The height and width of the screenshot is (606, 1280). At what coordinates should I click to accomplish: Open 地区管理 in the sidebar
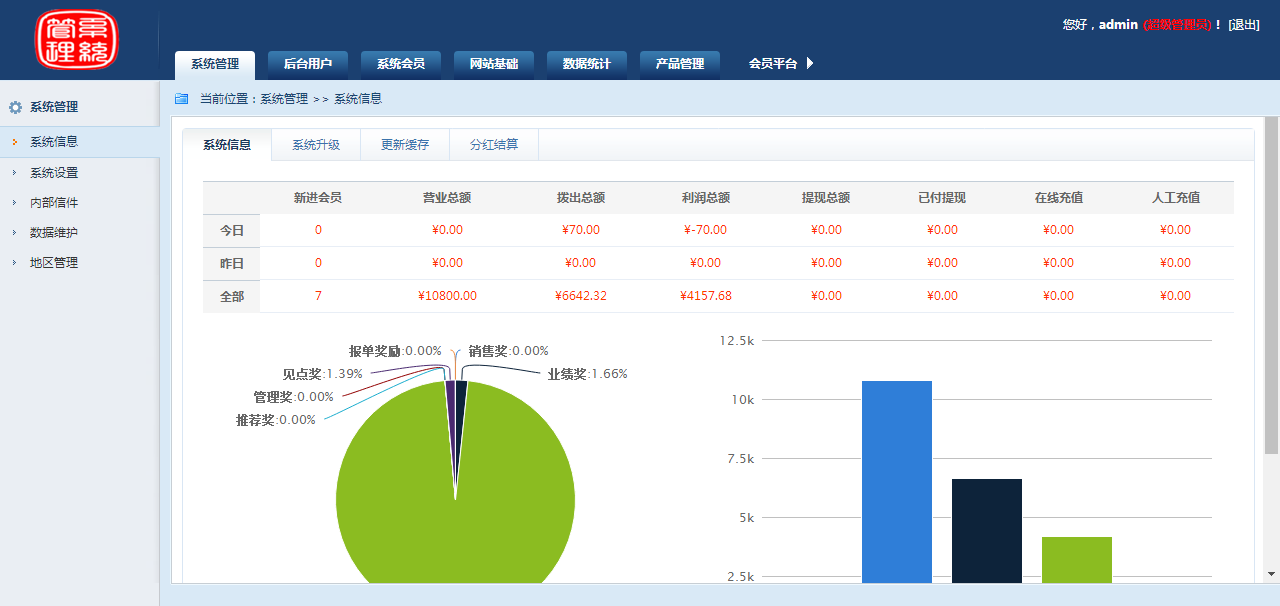click(54, 263)
